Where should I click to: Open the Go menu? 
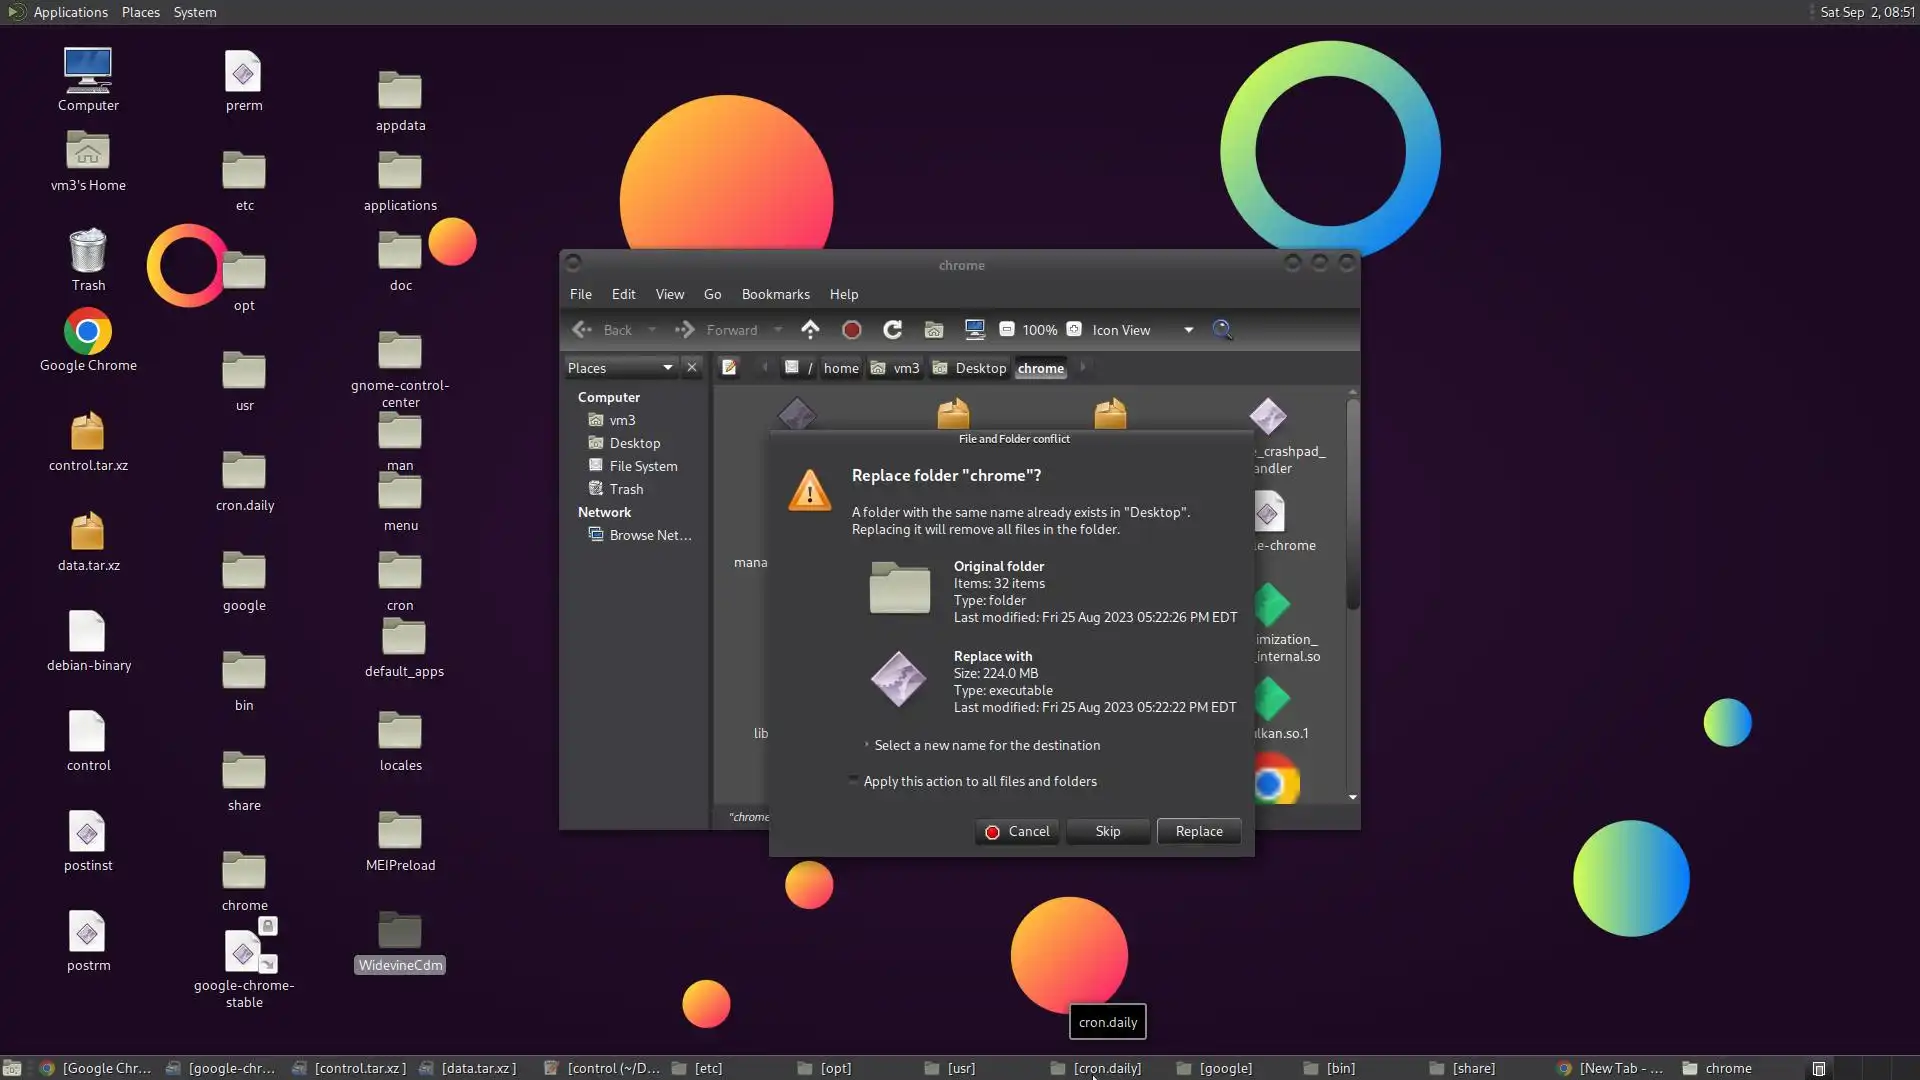pyautogui.click(x=712, y=294)
